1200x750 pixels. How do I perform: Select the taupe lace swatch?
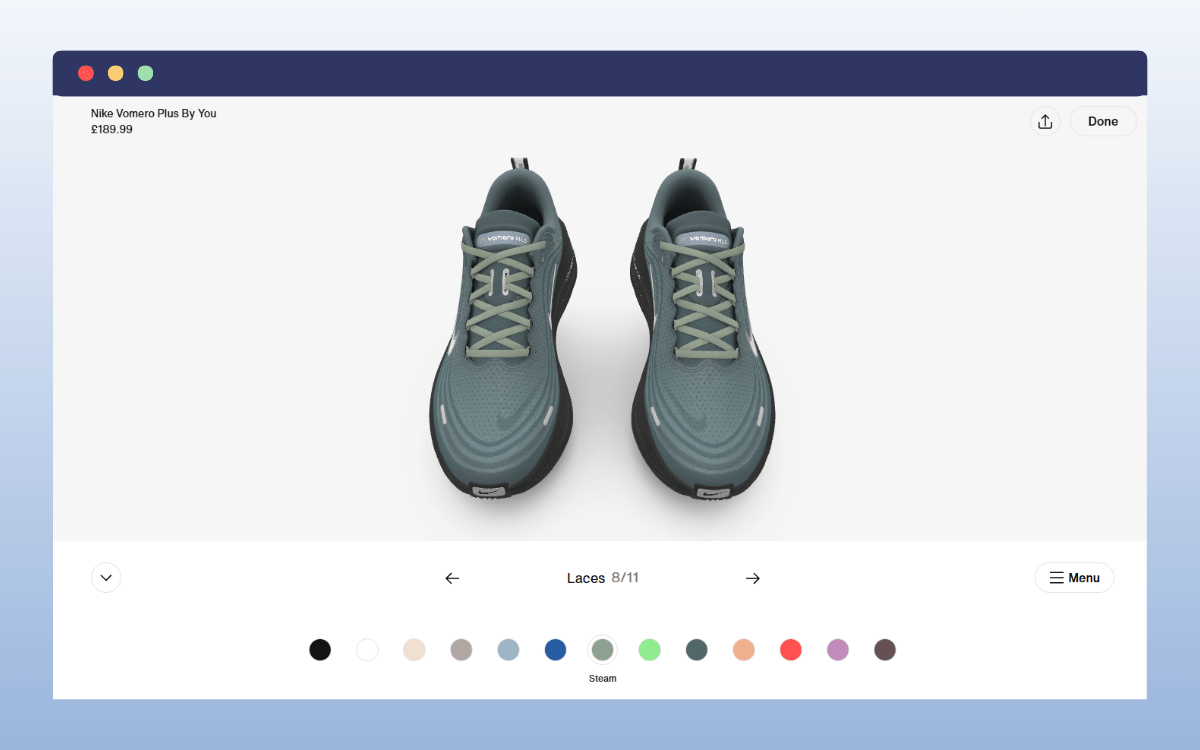[461, 649]
